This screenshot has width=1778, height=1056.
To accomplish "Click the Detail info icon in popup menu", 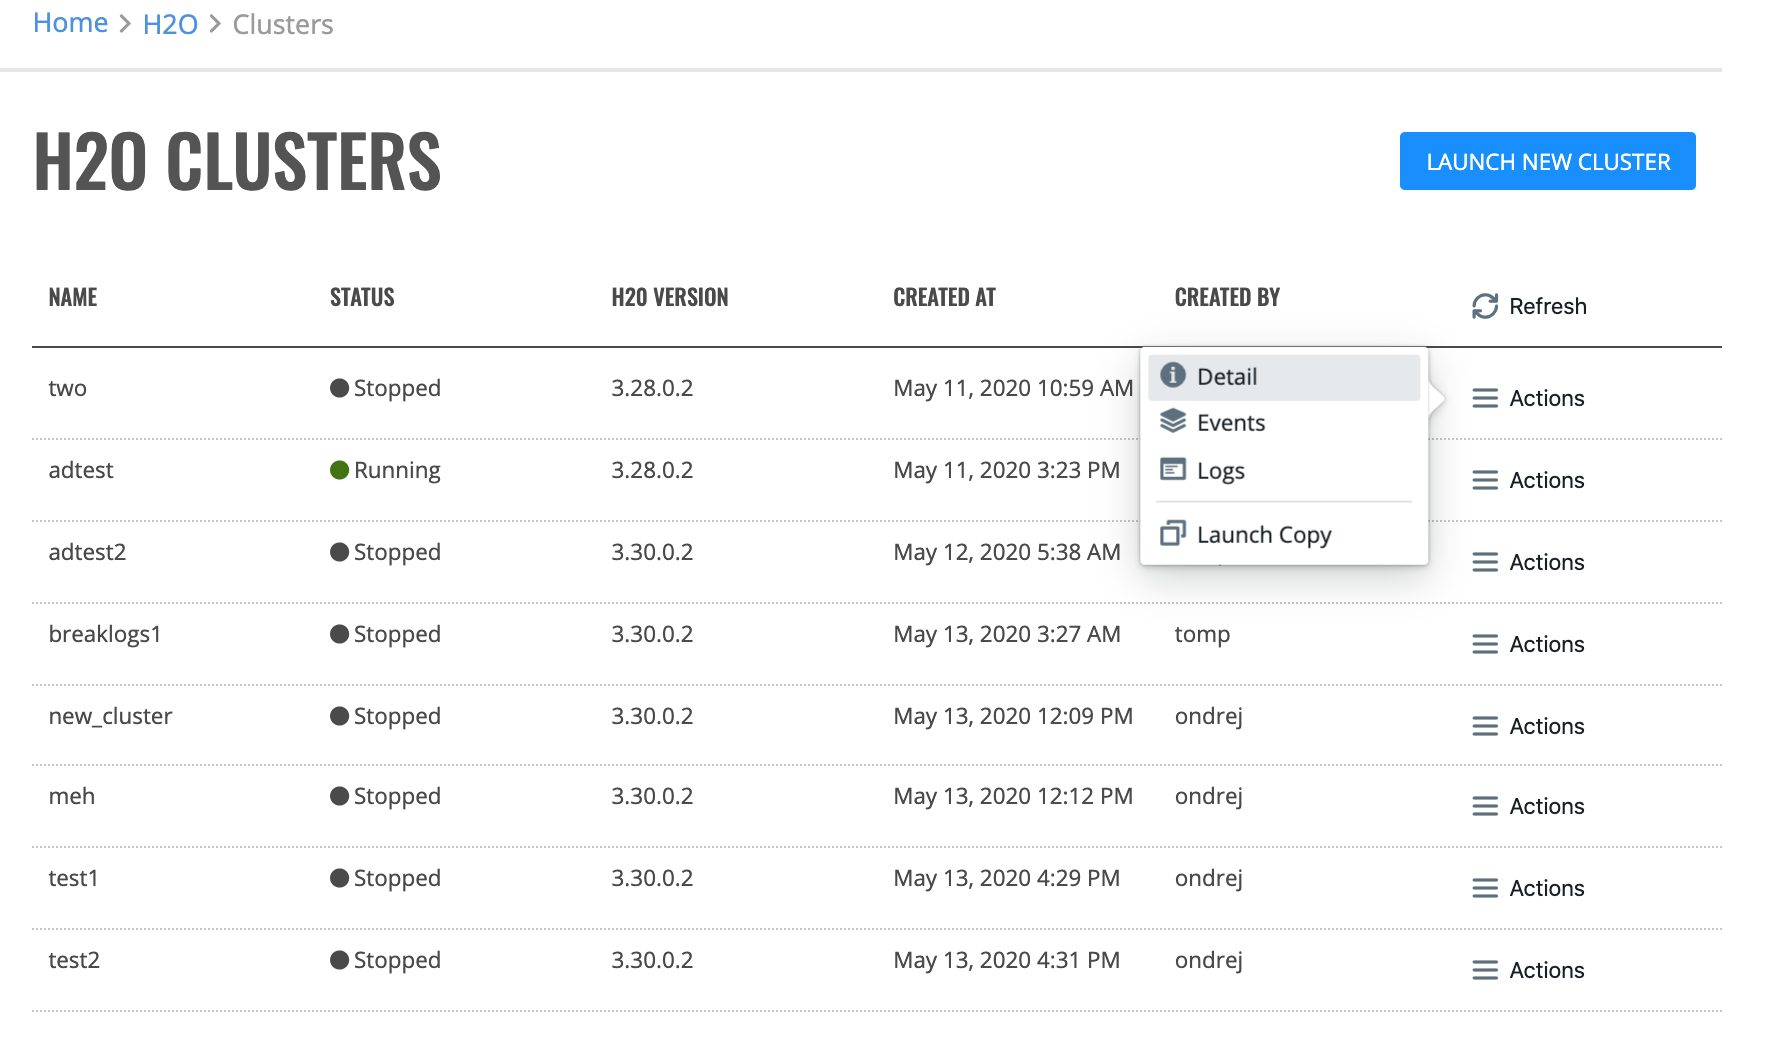I will coord(1173,375).
